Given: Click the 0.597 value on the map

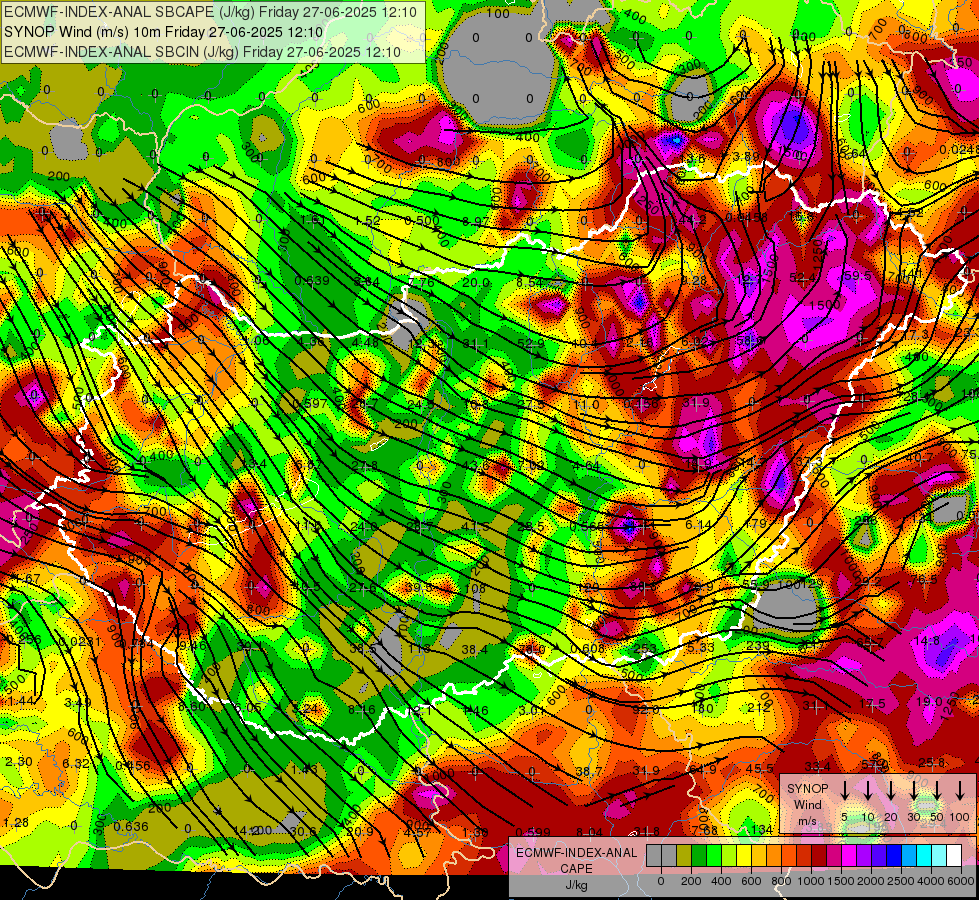Looking at the screenshot, I should 309,403.
